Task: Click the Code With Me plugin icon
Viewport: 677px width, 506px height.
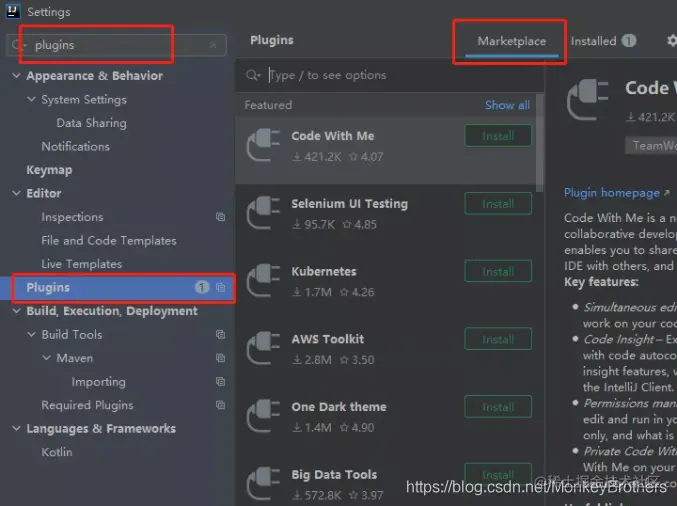Action: [263, 145]
